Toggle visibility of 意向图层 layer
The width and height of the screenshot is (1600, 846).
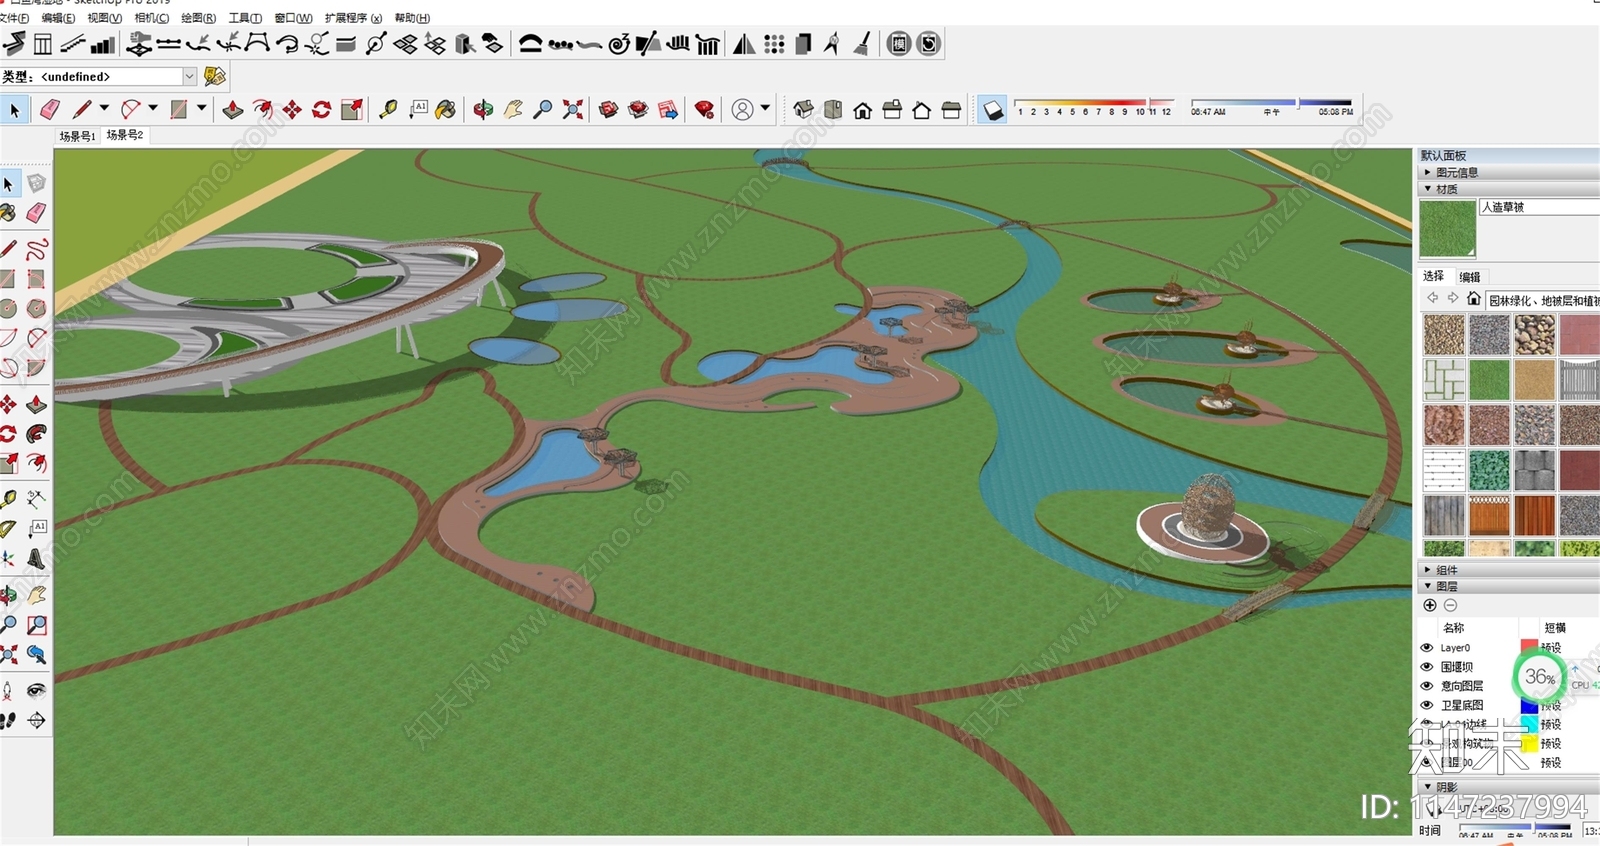coord(1427,686)
